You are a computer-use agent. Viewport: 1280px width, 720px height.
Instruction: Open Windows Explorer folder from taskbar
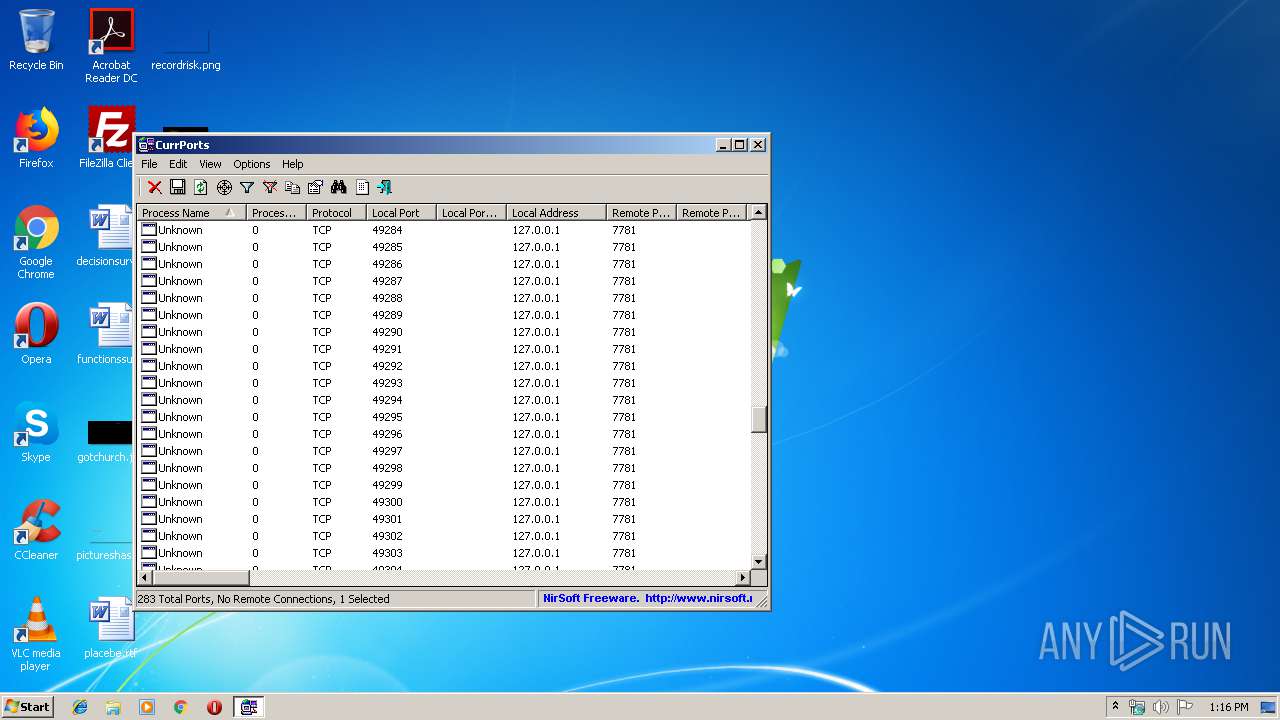(113, 707)
